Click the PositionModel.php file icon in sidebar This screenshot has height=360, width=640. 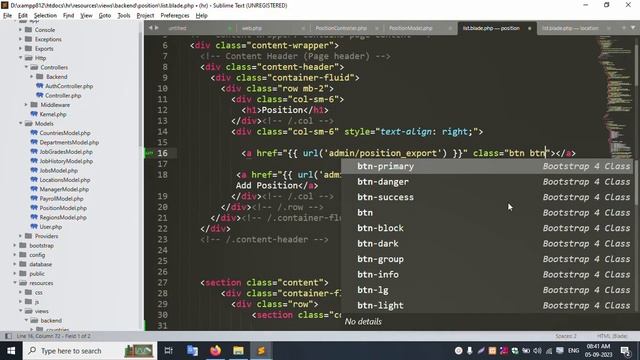coord(34,208)
